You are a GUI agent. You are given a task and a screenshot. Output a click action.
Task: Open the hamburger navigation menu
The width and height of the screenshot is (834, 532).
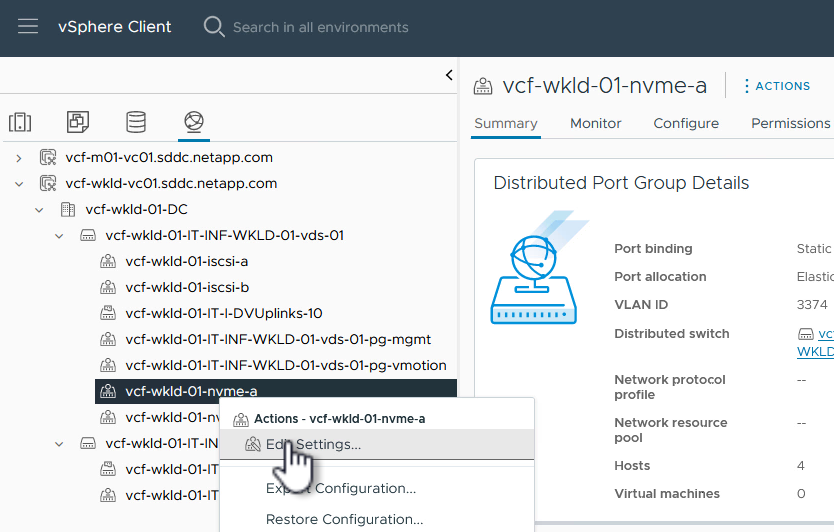pyautogui.click(x=28, y=27)
